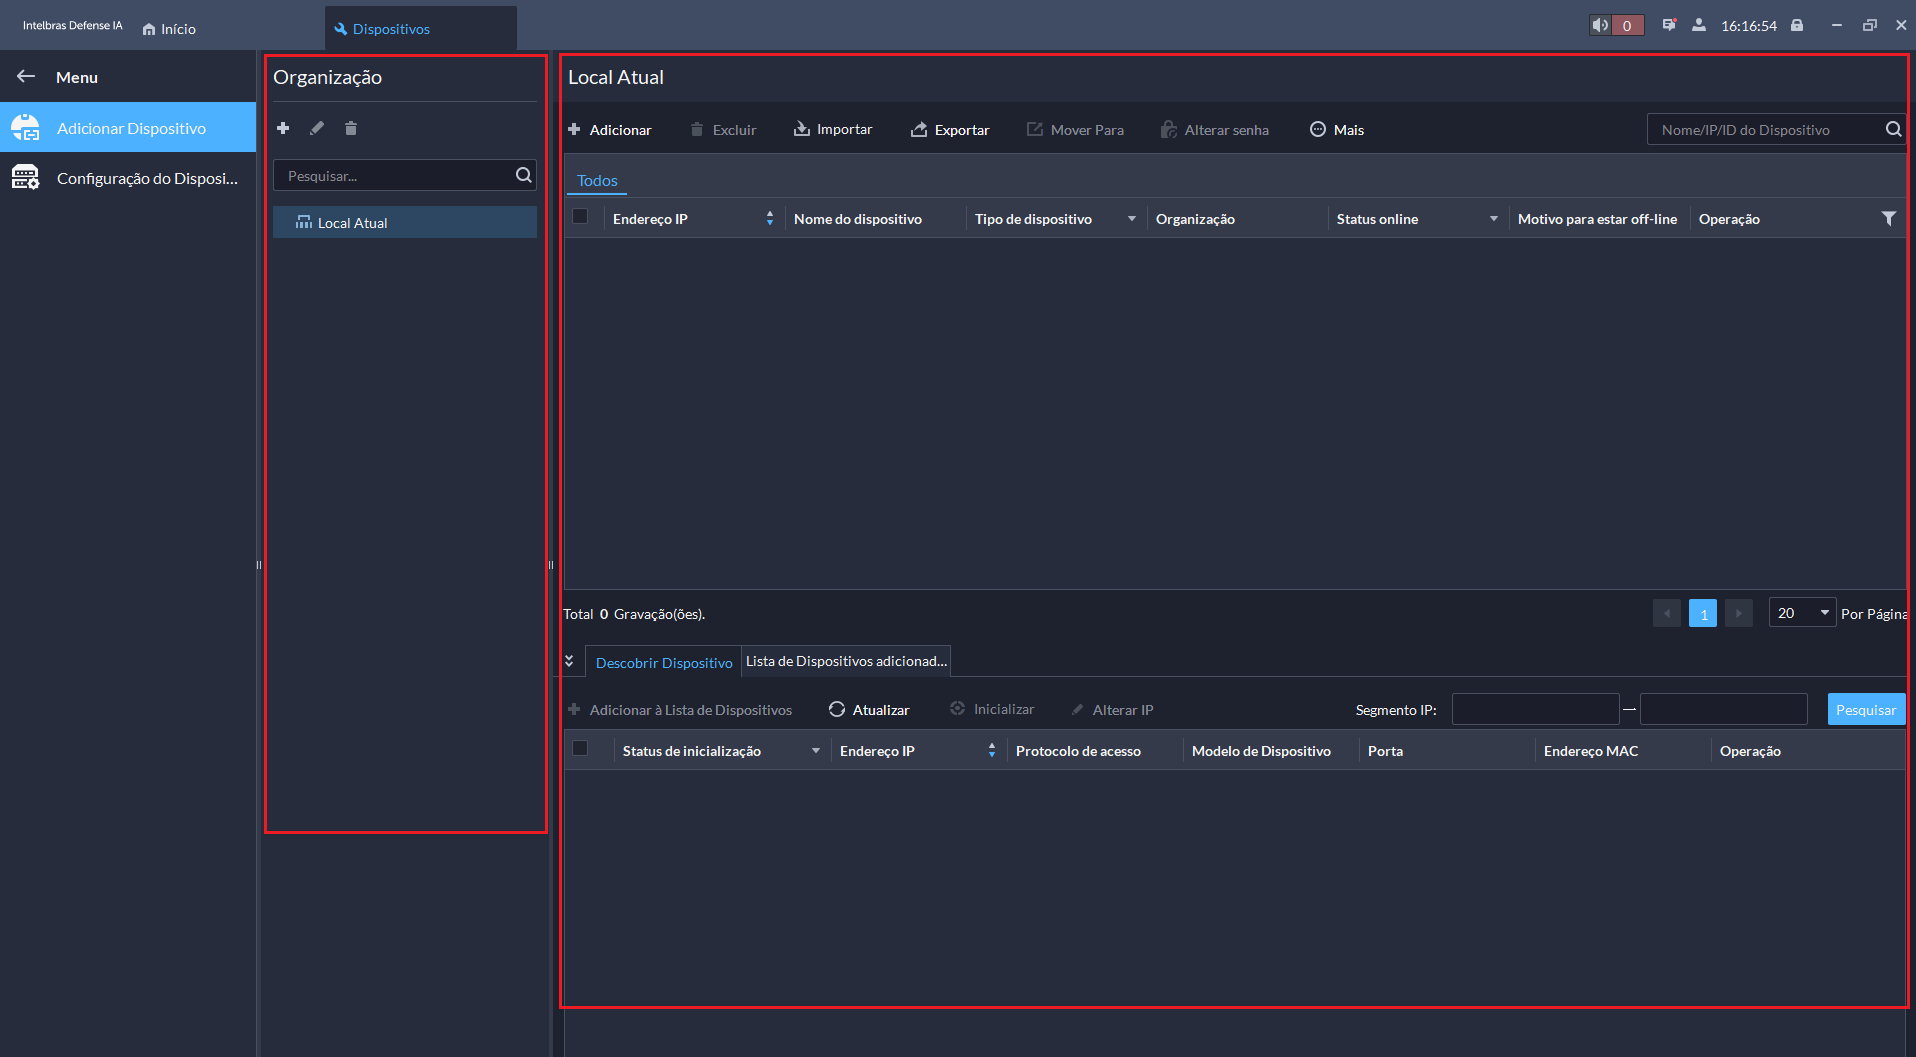Select page 1 in pagination
The width and height of the screenshot is (1916, 1057).
pyautogui.click(x=1703, y=613)
